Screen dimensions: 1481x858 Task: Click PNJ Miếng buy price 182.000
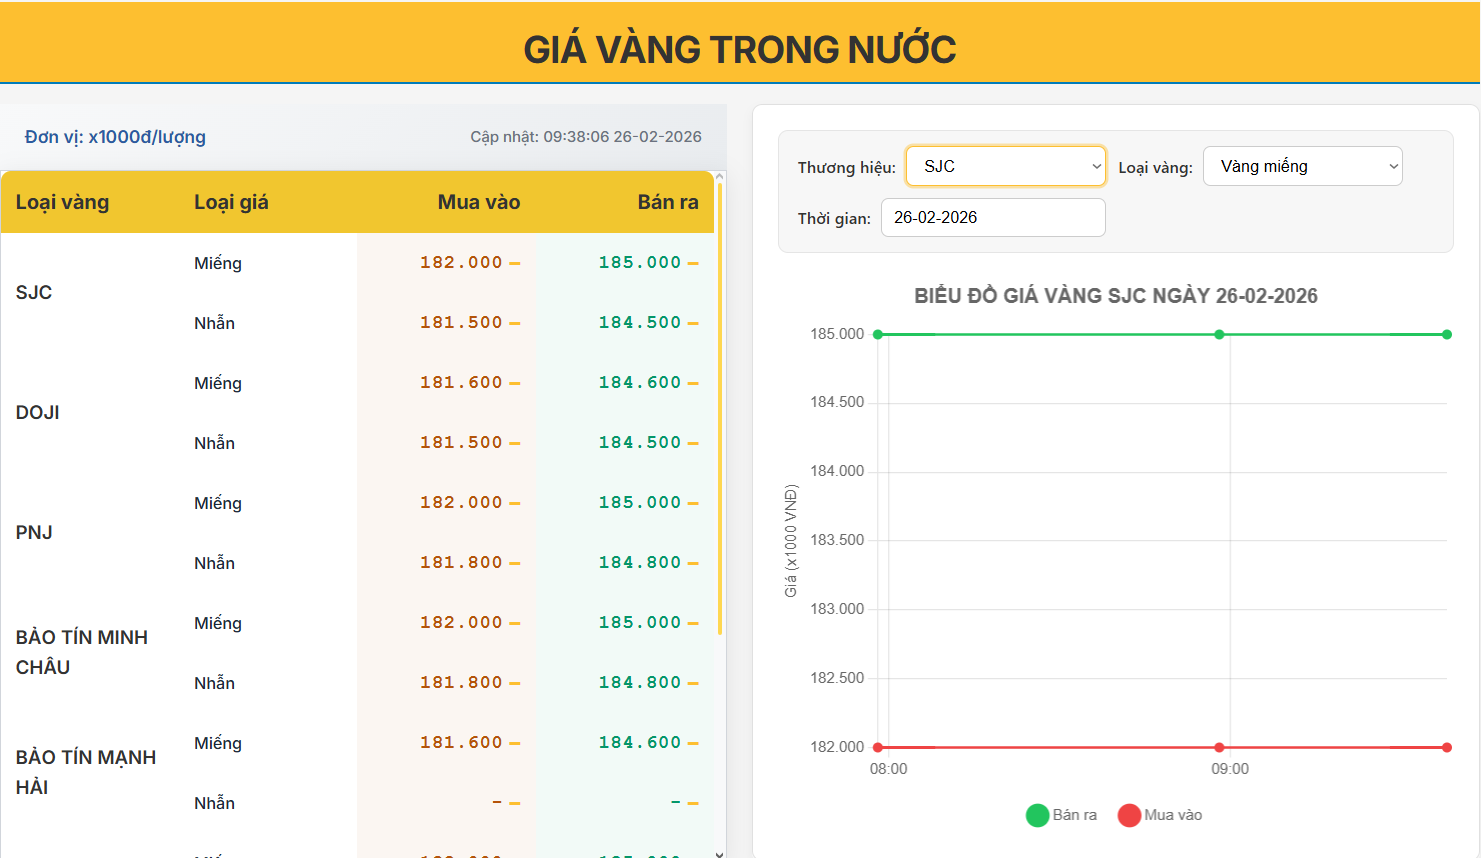pyautogui.click(x=461, y=502)
